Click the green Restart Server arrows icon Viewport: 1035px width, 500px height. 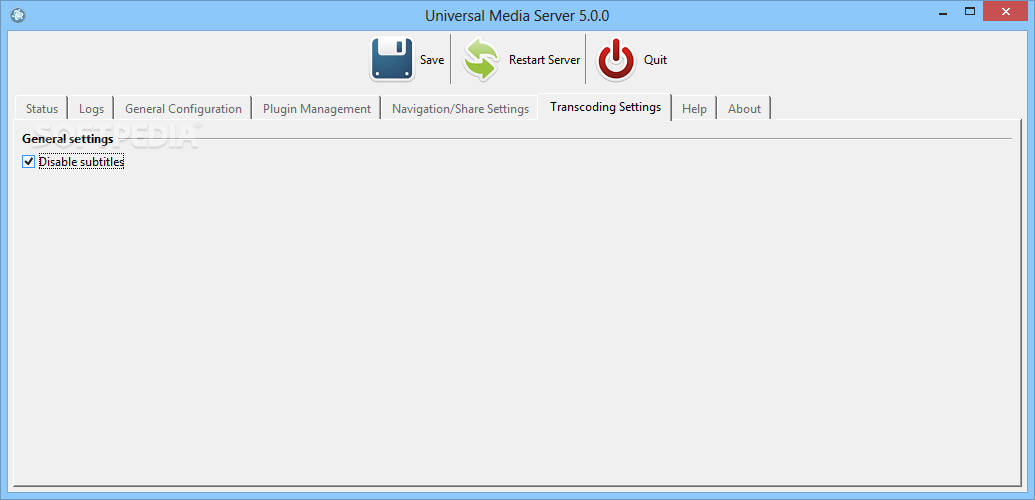point(481,59)
